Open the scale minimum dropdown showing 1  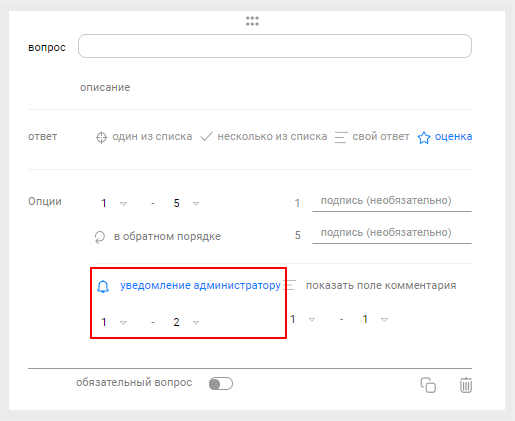(114, 203)
